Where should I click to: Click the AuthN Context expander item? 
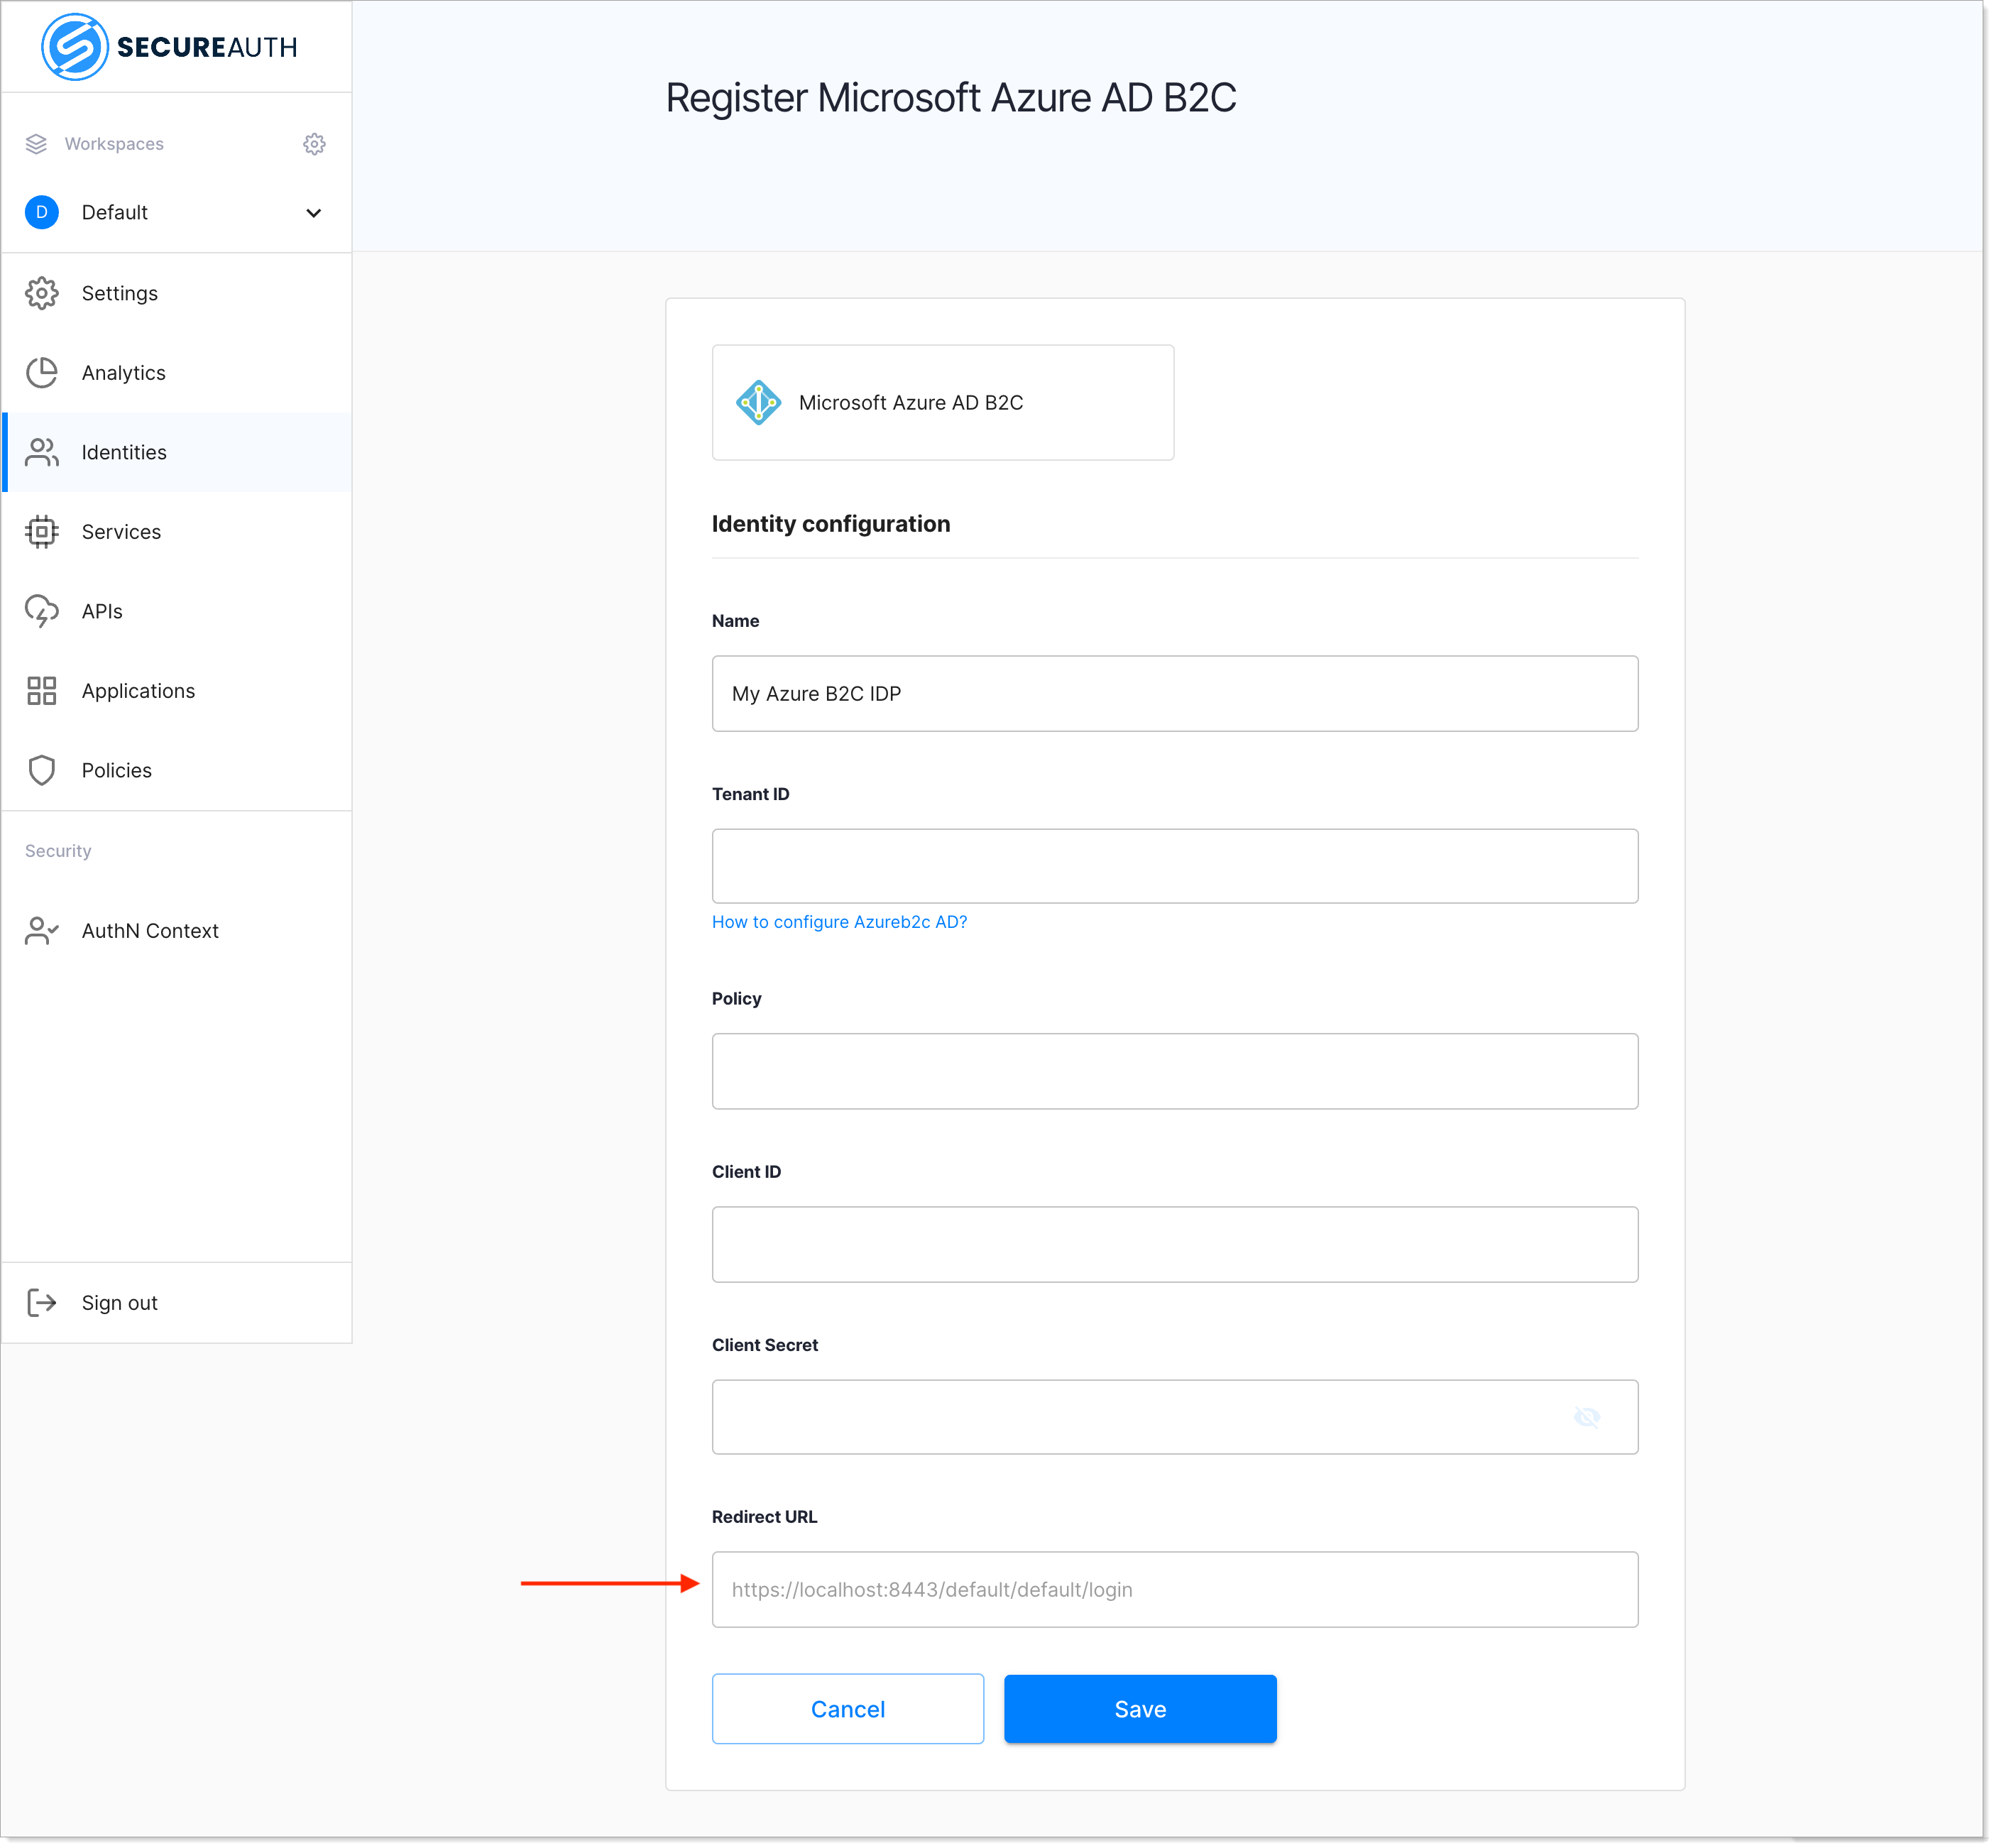pyautogui.click(x=149, y=929)
